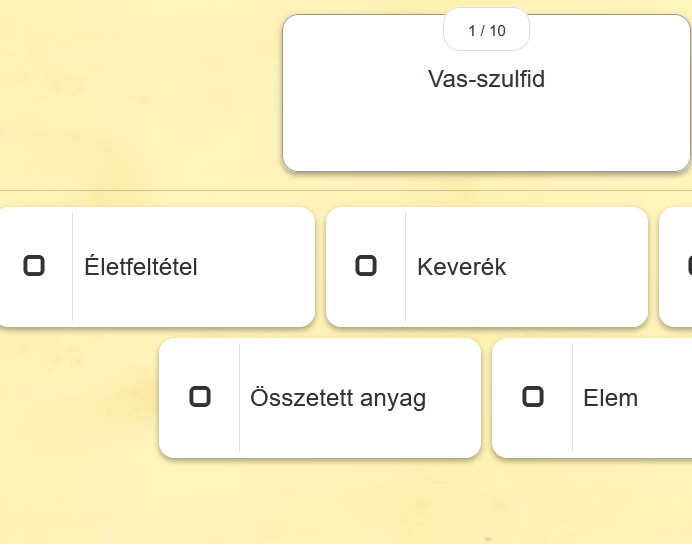692x545 pixels.
Task: Toggle the partially visible checkbox at right edge
Action: [x=689, y=266]
